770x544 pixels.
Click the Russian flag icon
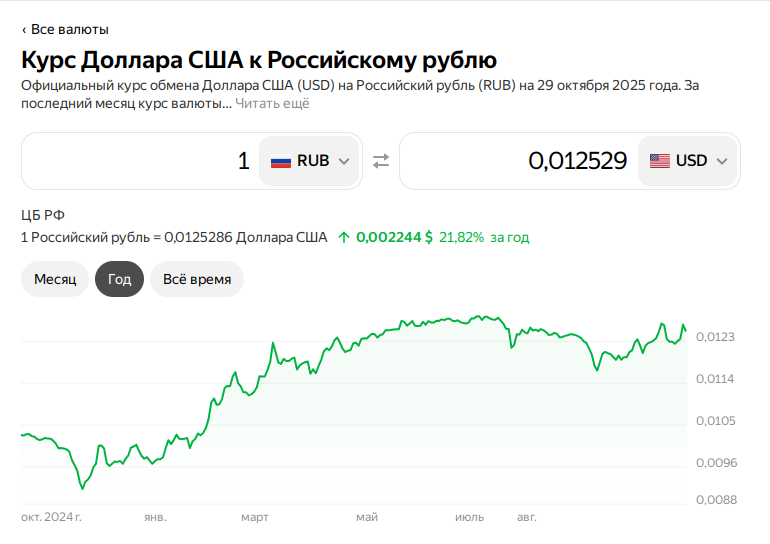(281, 161)
